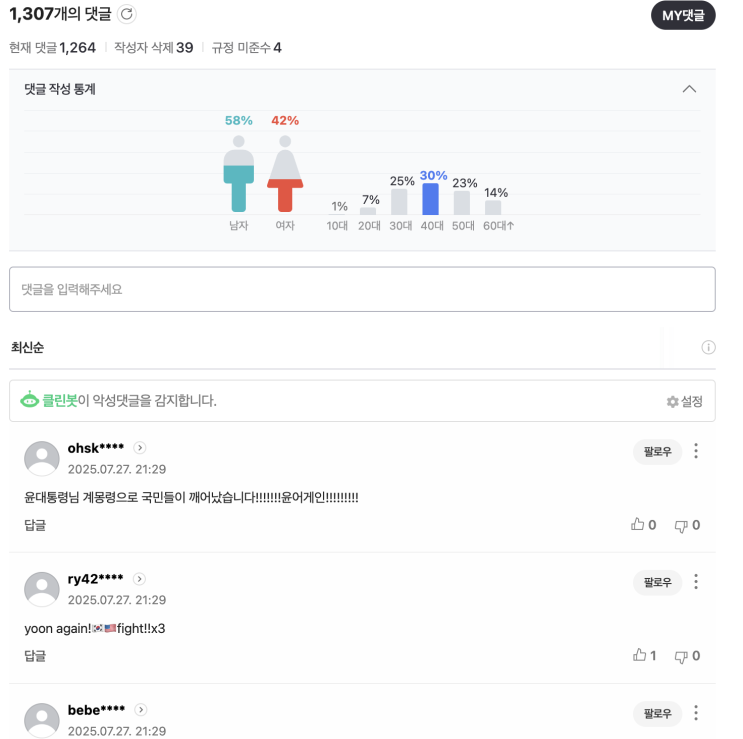The width and height of the screenshot is (743, 739).
Task: Open the three-dot menu for ry42****
Action: coord(696,581)
